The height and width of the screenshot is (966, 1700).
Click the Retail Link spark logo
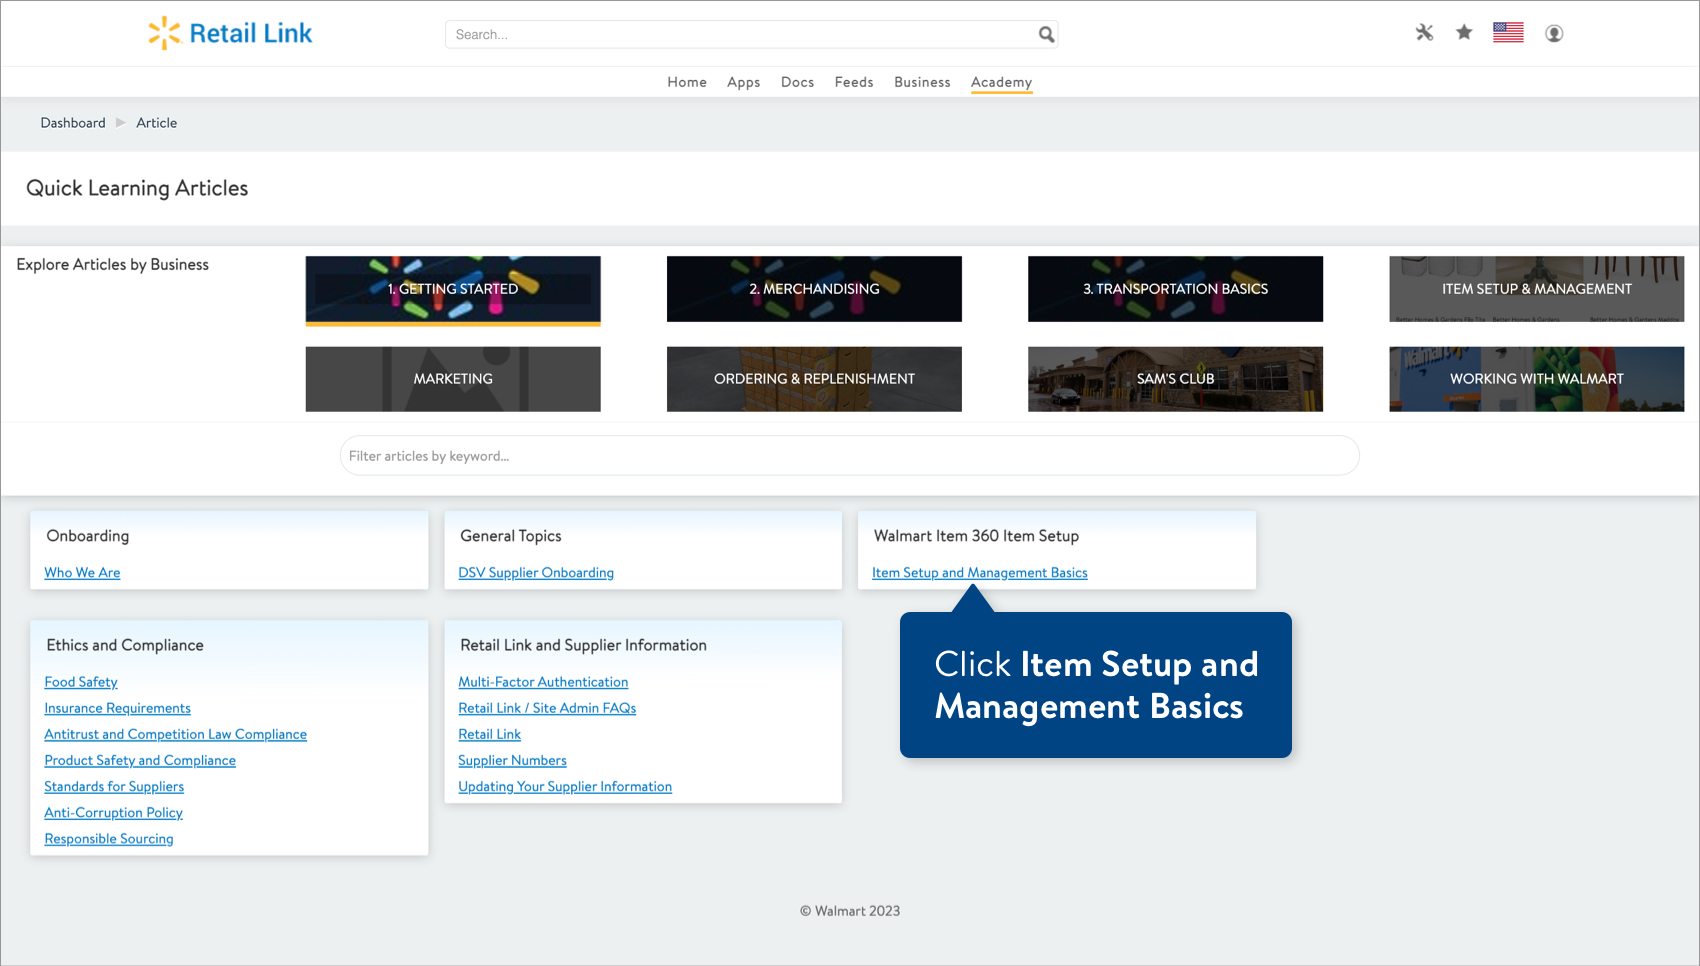tap(164, 33)
